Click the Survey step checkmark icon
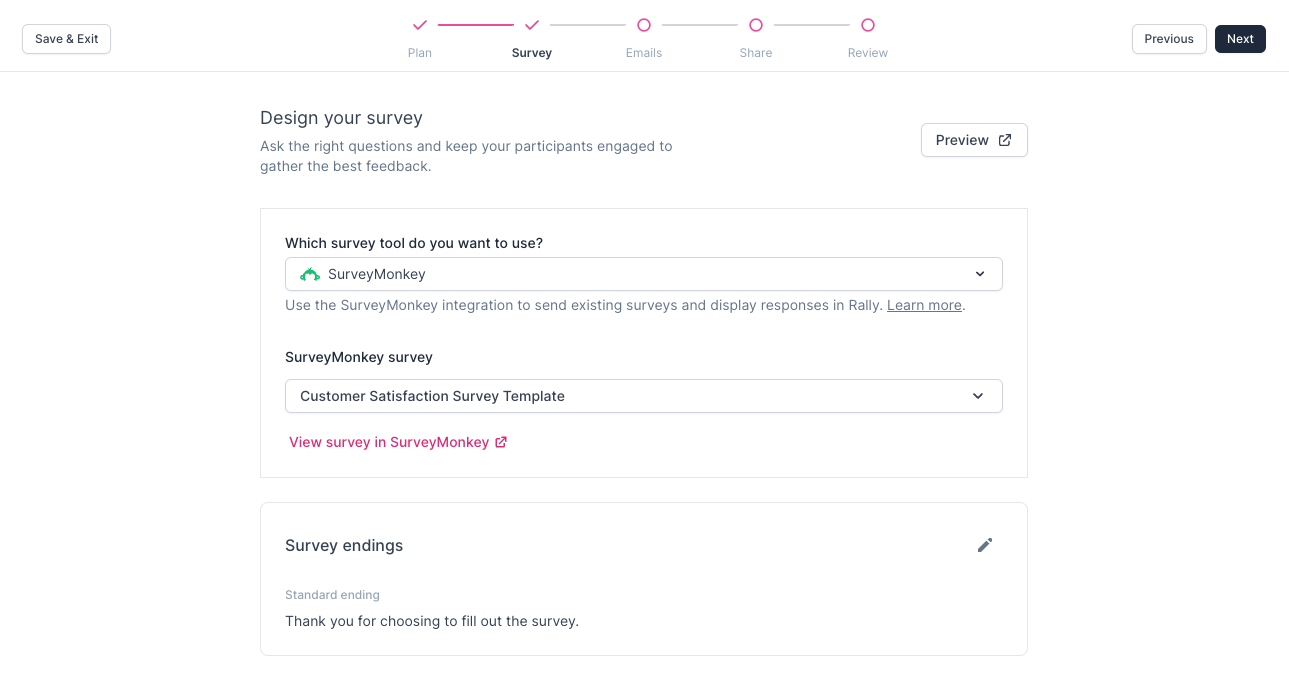The height and width of the screenshot is (673, 1289). [532, 25]
